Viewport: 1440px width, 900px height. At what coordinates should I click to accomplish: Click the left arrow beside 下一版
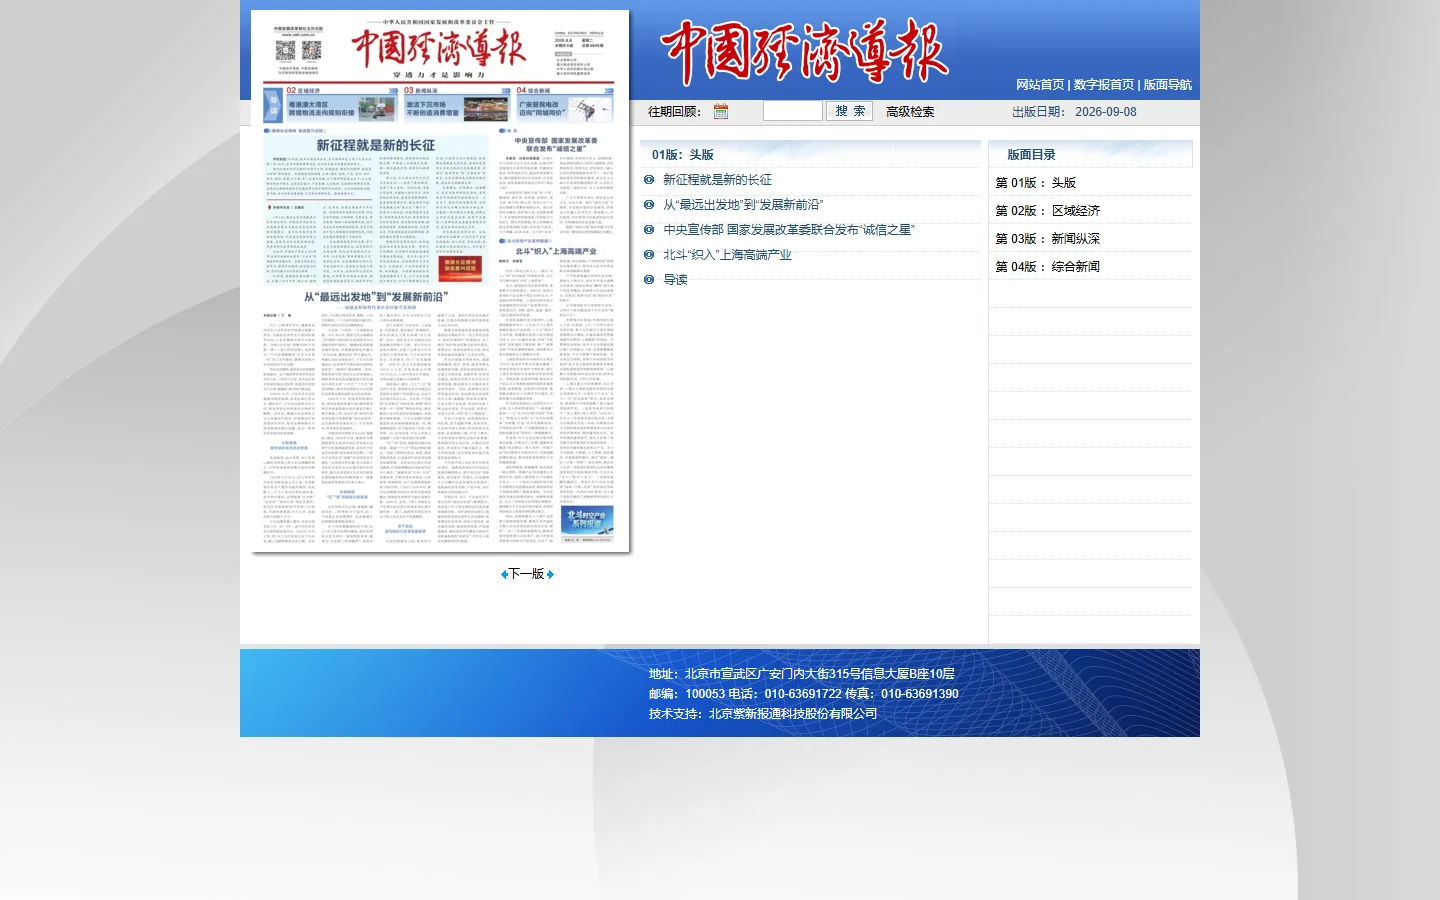click(x=504, y=574)
